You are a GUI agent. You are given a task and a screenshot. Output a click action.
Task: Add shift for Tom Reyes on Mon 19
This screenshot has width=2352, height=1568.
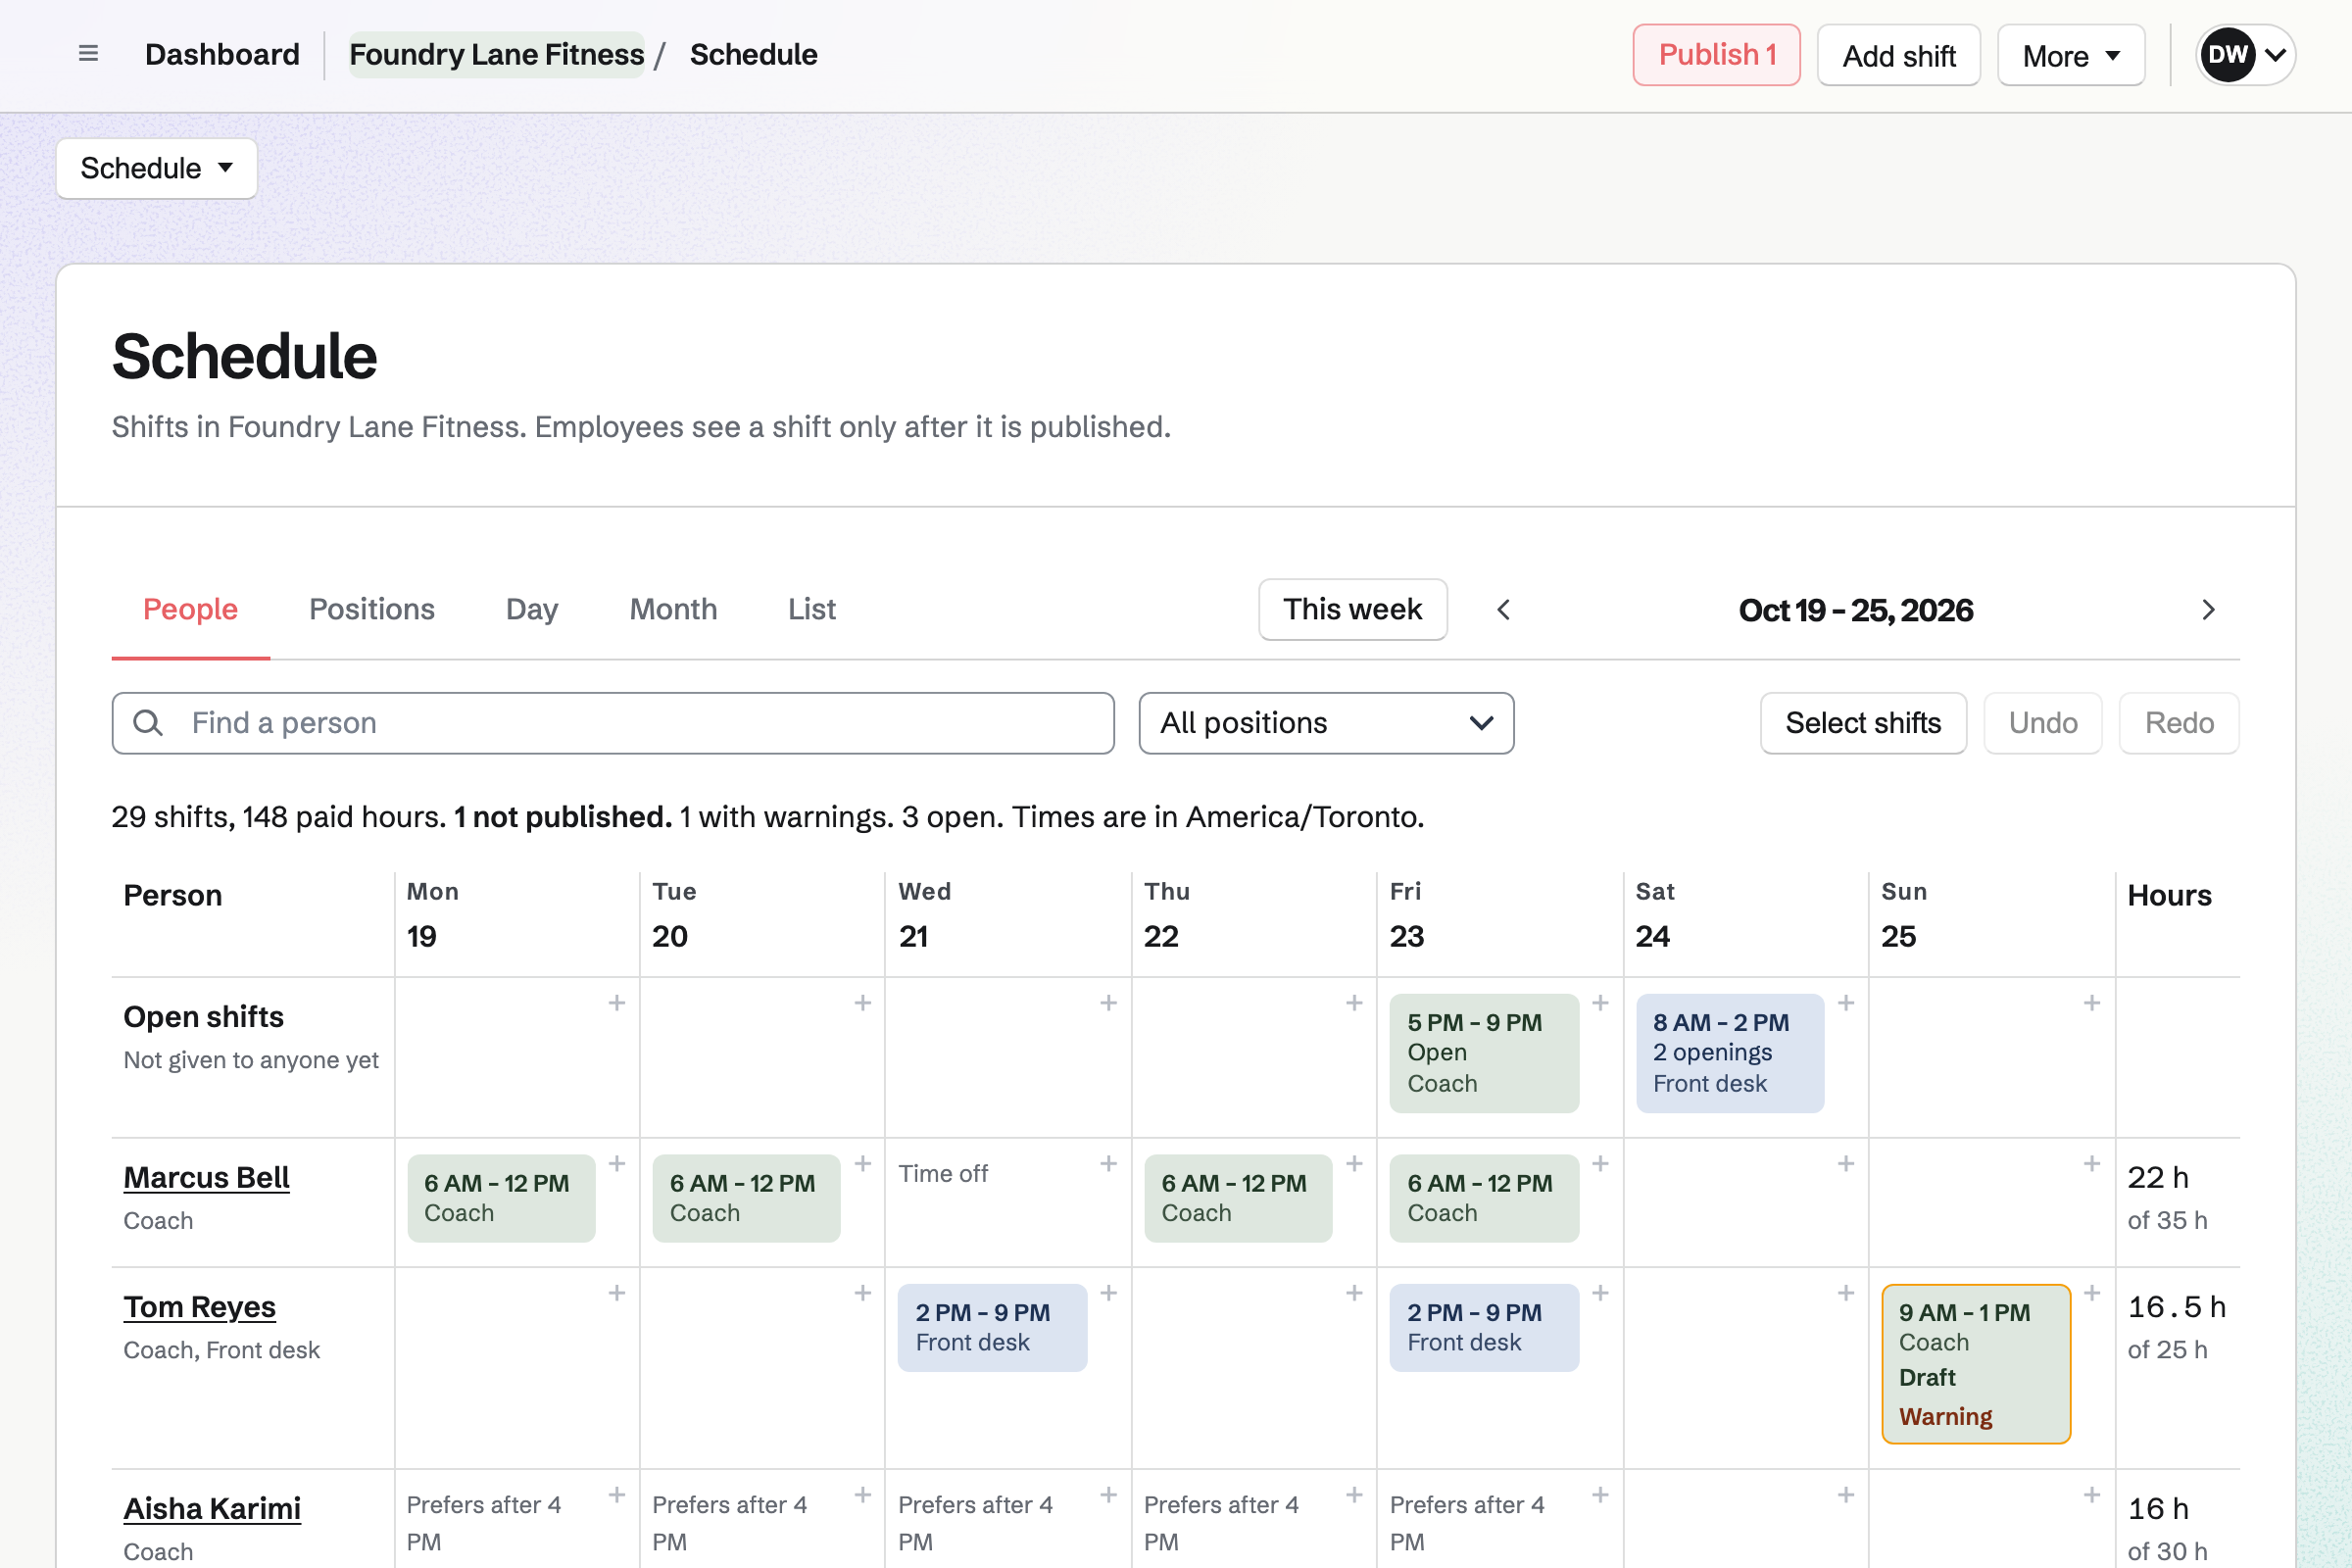pyautogui.click(x=617, y=1293)
